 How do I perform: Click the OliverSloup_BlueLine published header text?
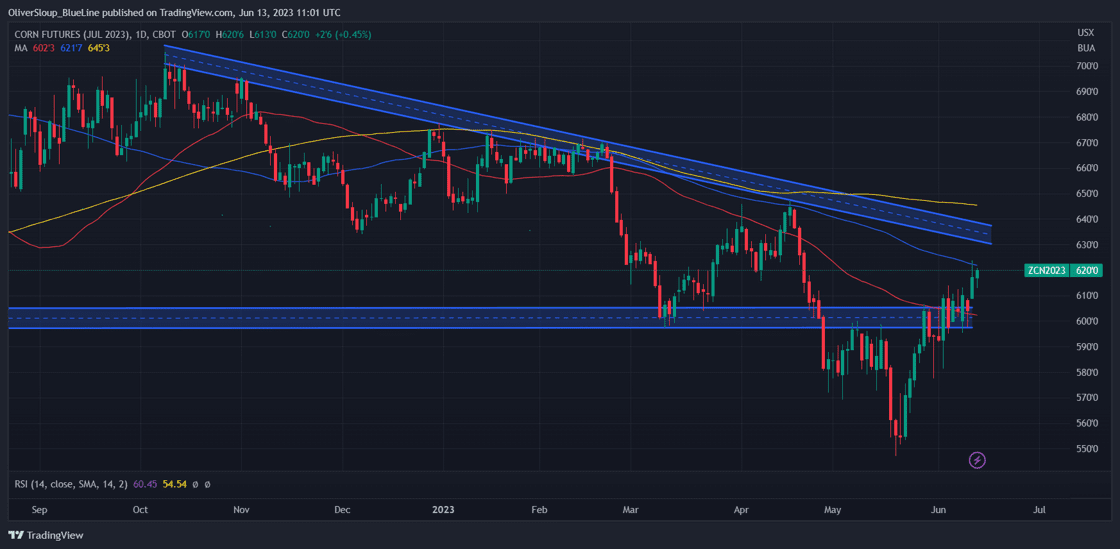click(x=174, y=12)
